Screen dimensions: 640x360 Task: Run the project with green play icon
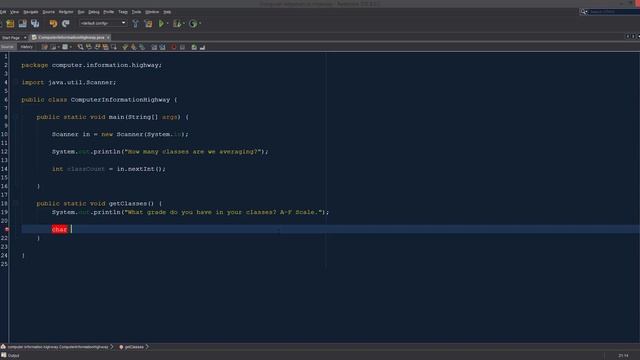tap(162, 23)
